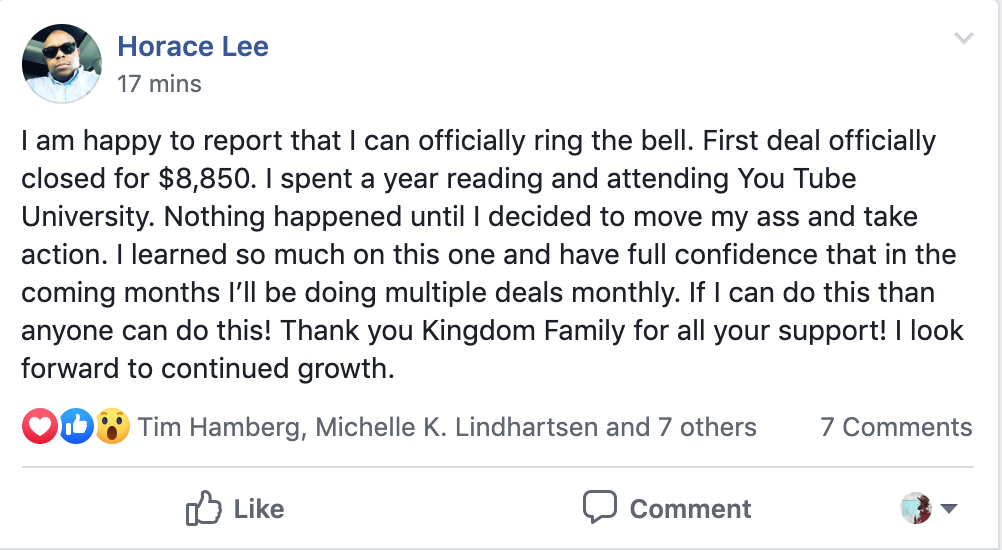Click the speech bubble Comment icon

[x=599, y=508]
